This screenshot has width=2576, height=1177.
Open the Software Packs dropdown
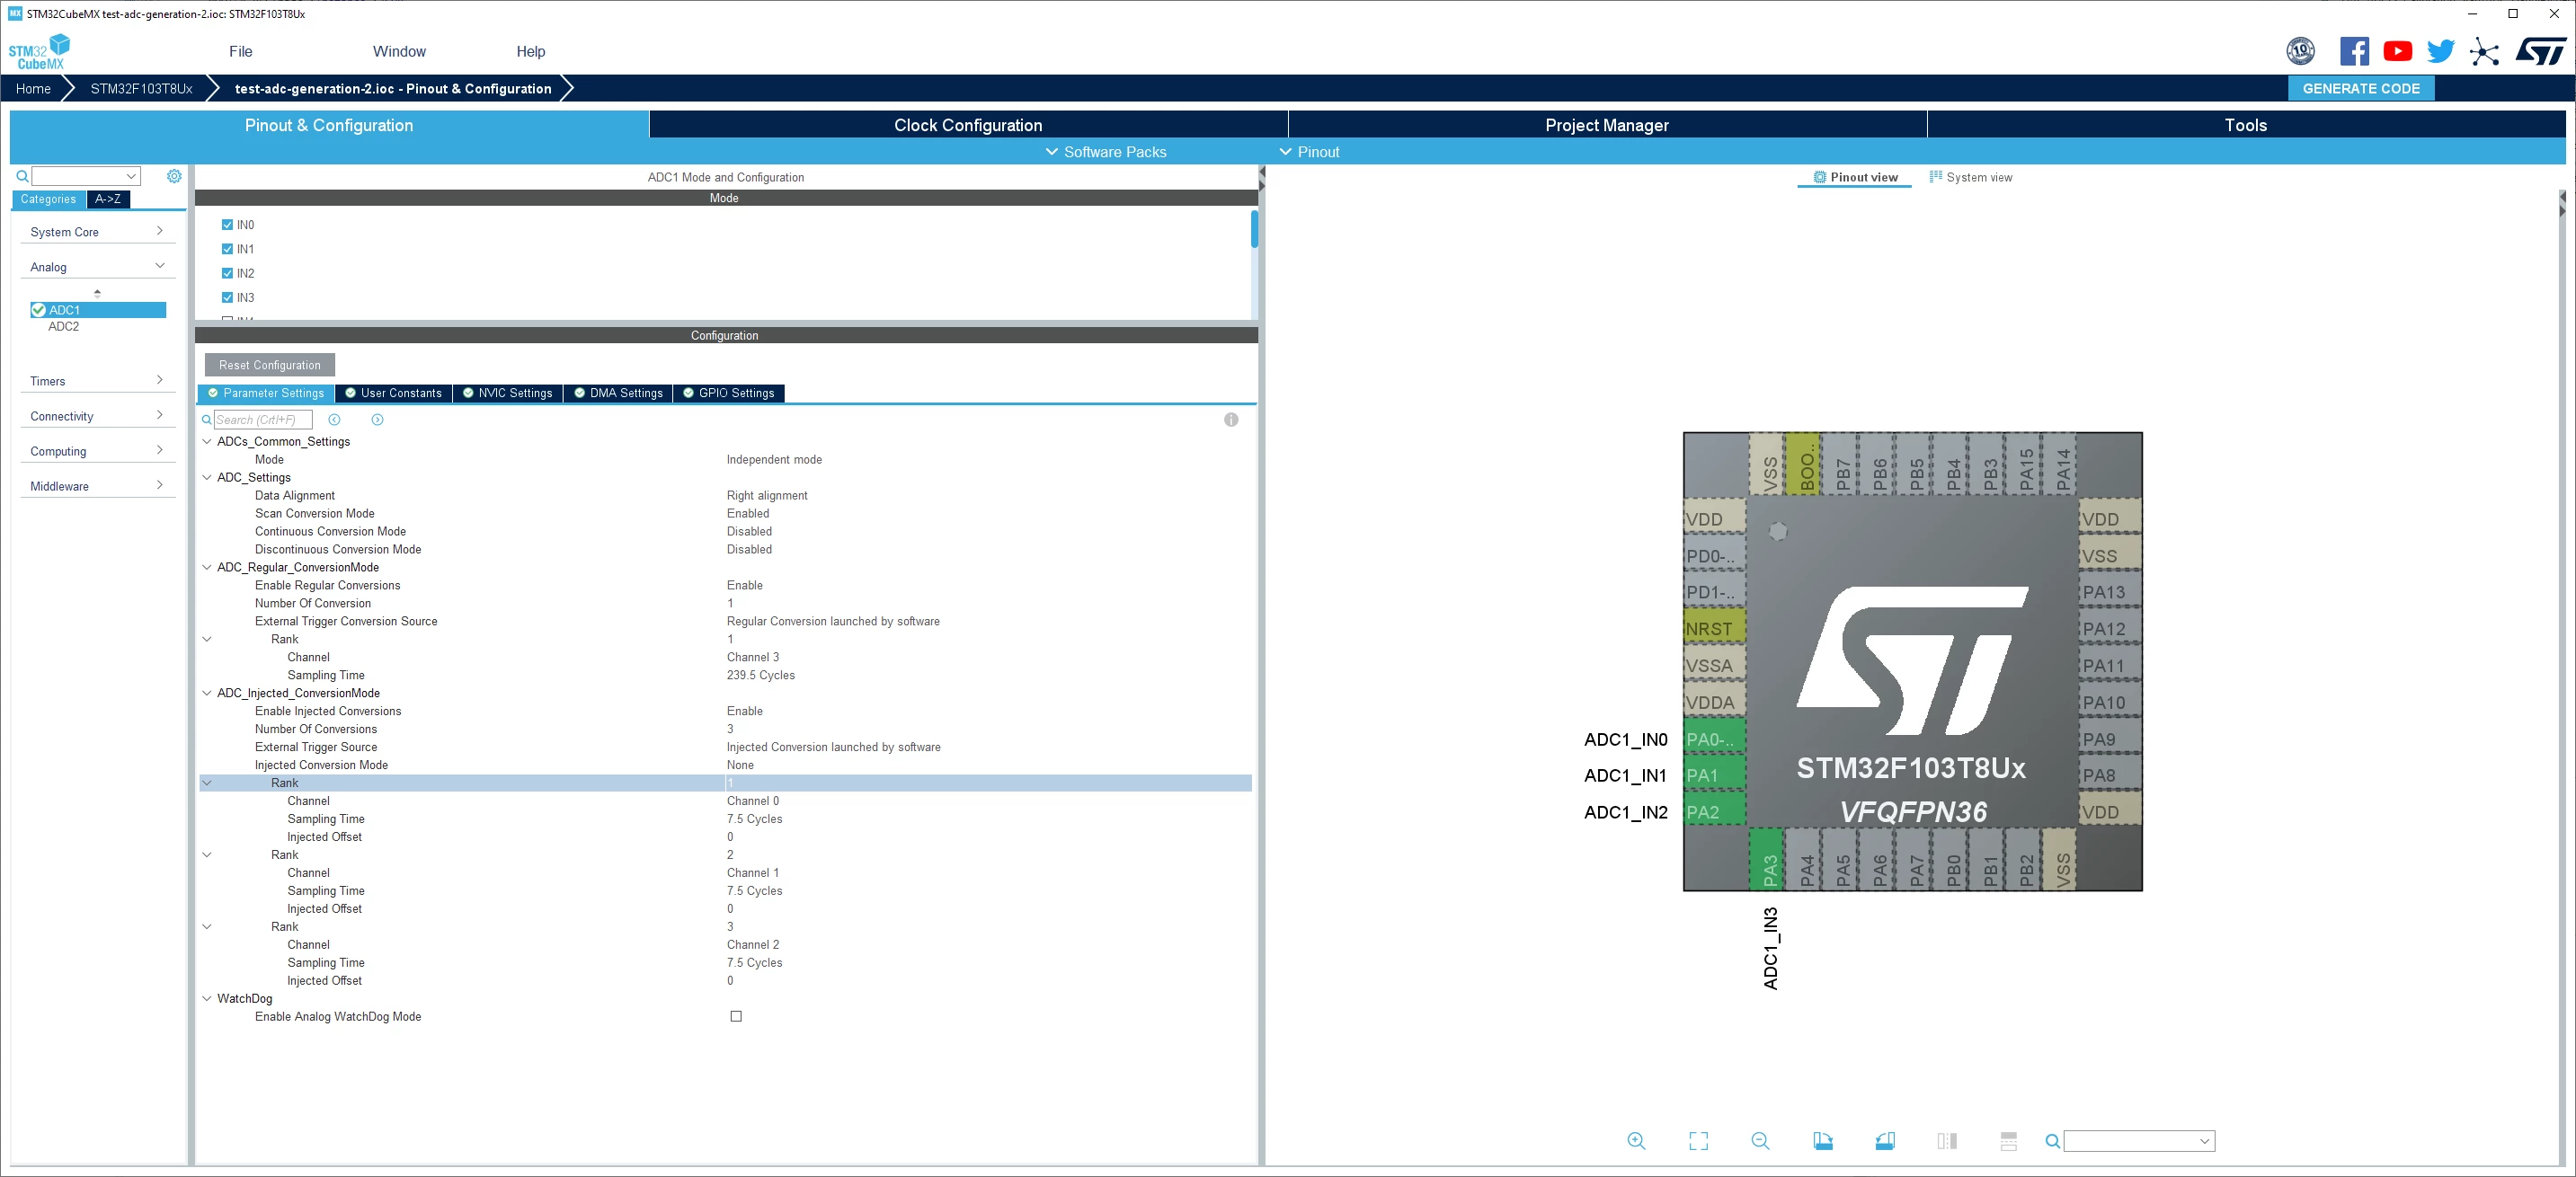(x=1106, y=152)
